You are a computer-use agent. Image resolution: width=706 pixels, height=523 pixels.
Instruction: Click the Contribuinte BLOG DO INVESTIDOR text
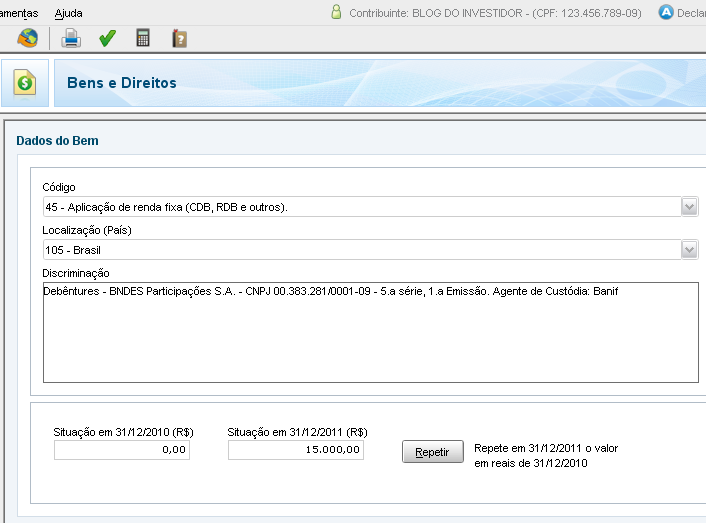495,13
